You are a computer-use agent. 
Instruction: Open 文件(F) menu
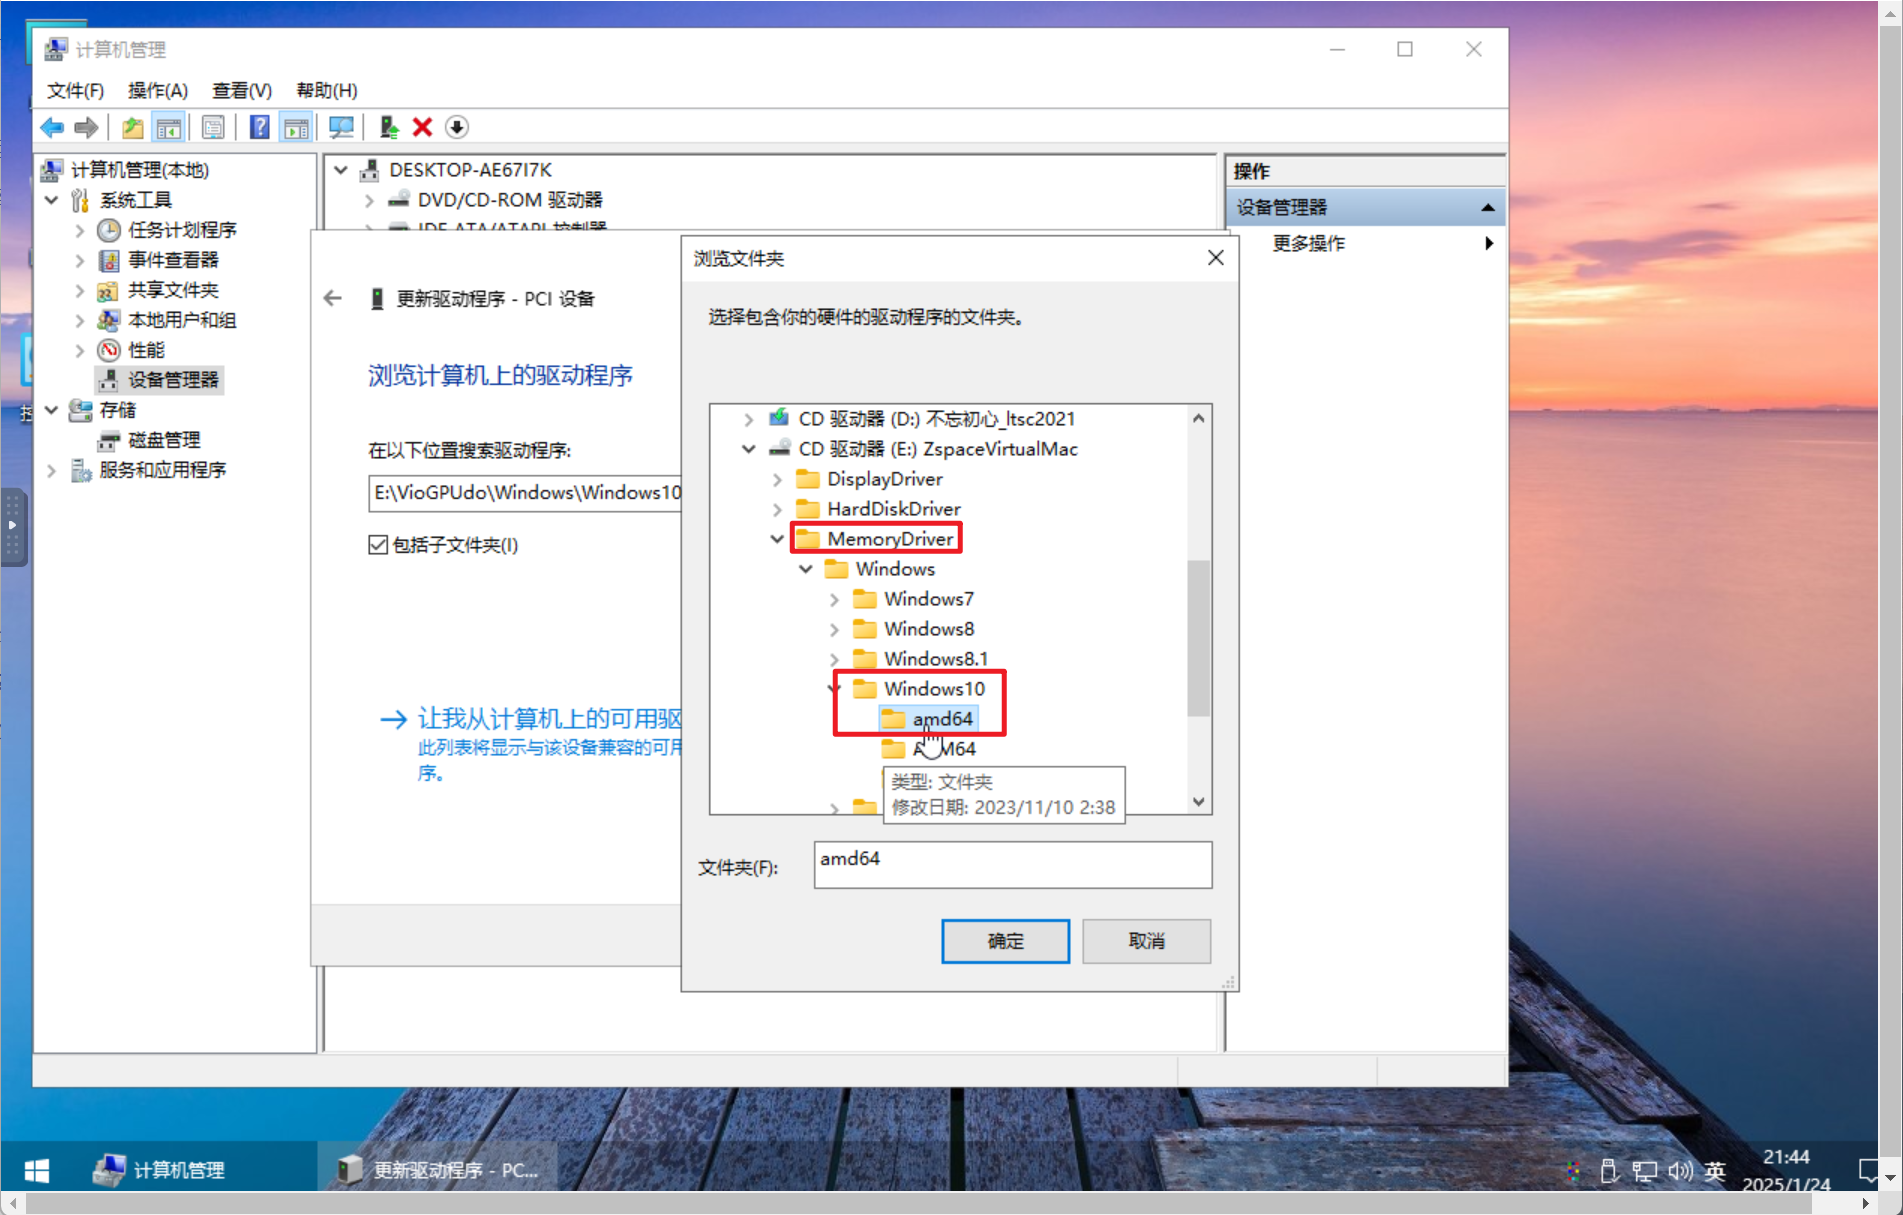coord(76,90)
